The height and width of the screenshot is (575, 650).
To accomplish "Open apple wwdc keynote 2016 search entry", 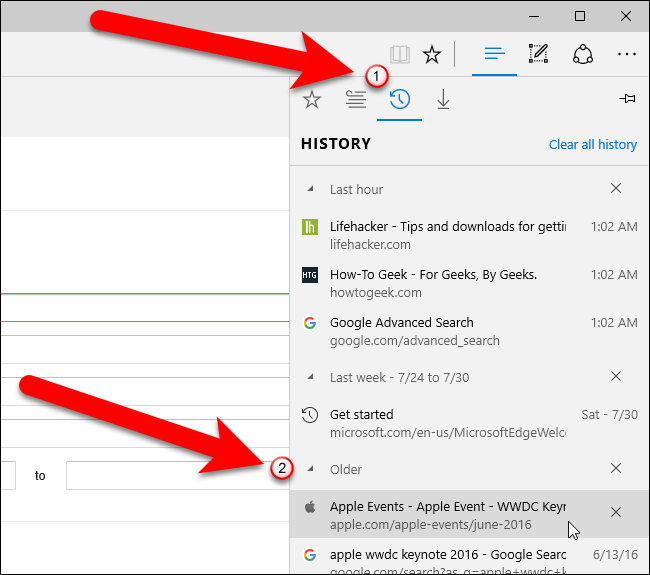I will [469, 557].
